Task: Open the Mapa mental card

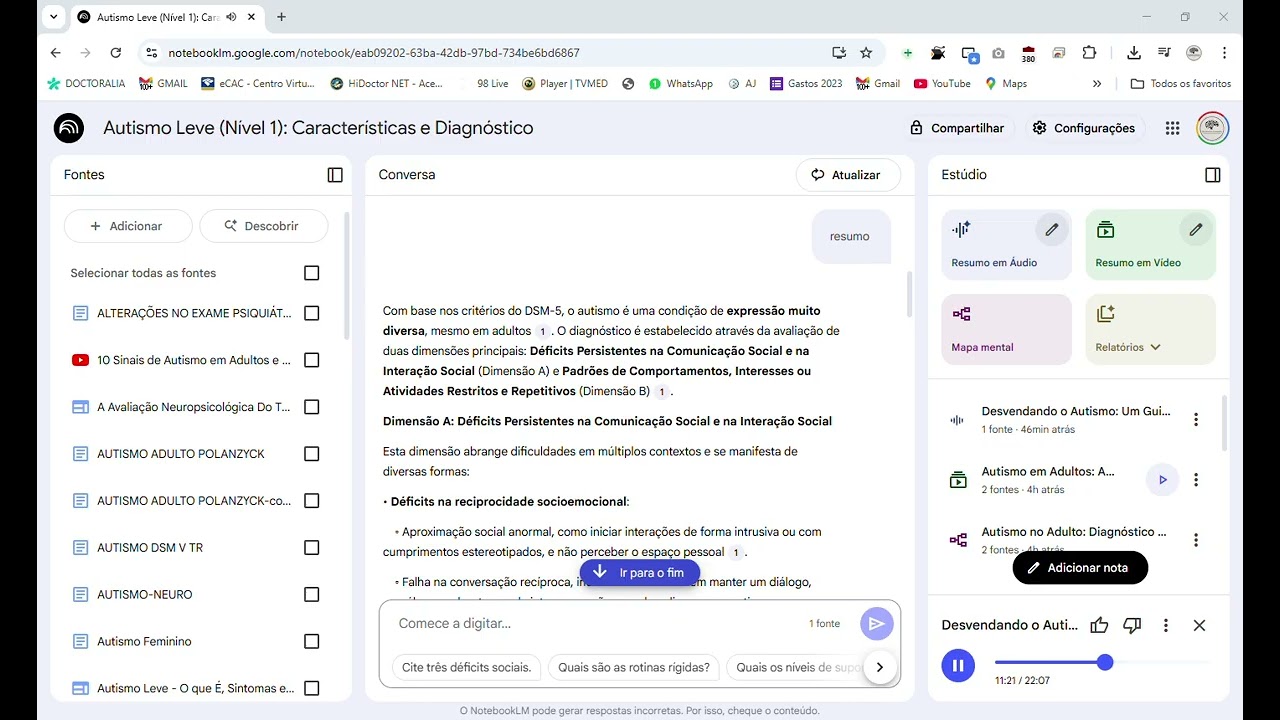Action: (1006, 329)
